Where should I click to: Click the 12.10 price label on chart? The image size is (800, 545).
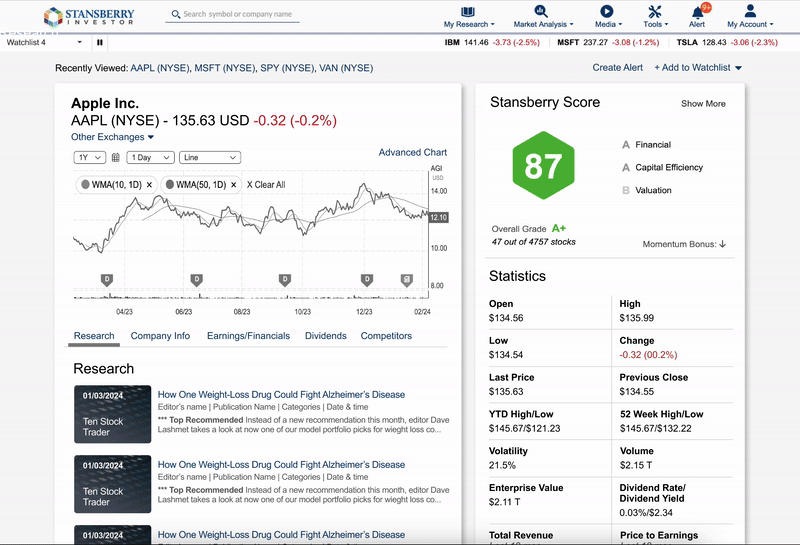(438, 217)
